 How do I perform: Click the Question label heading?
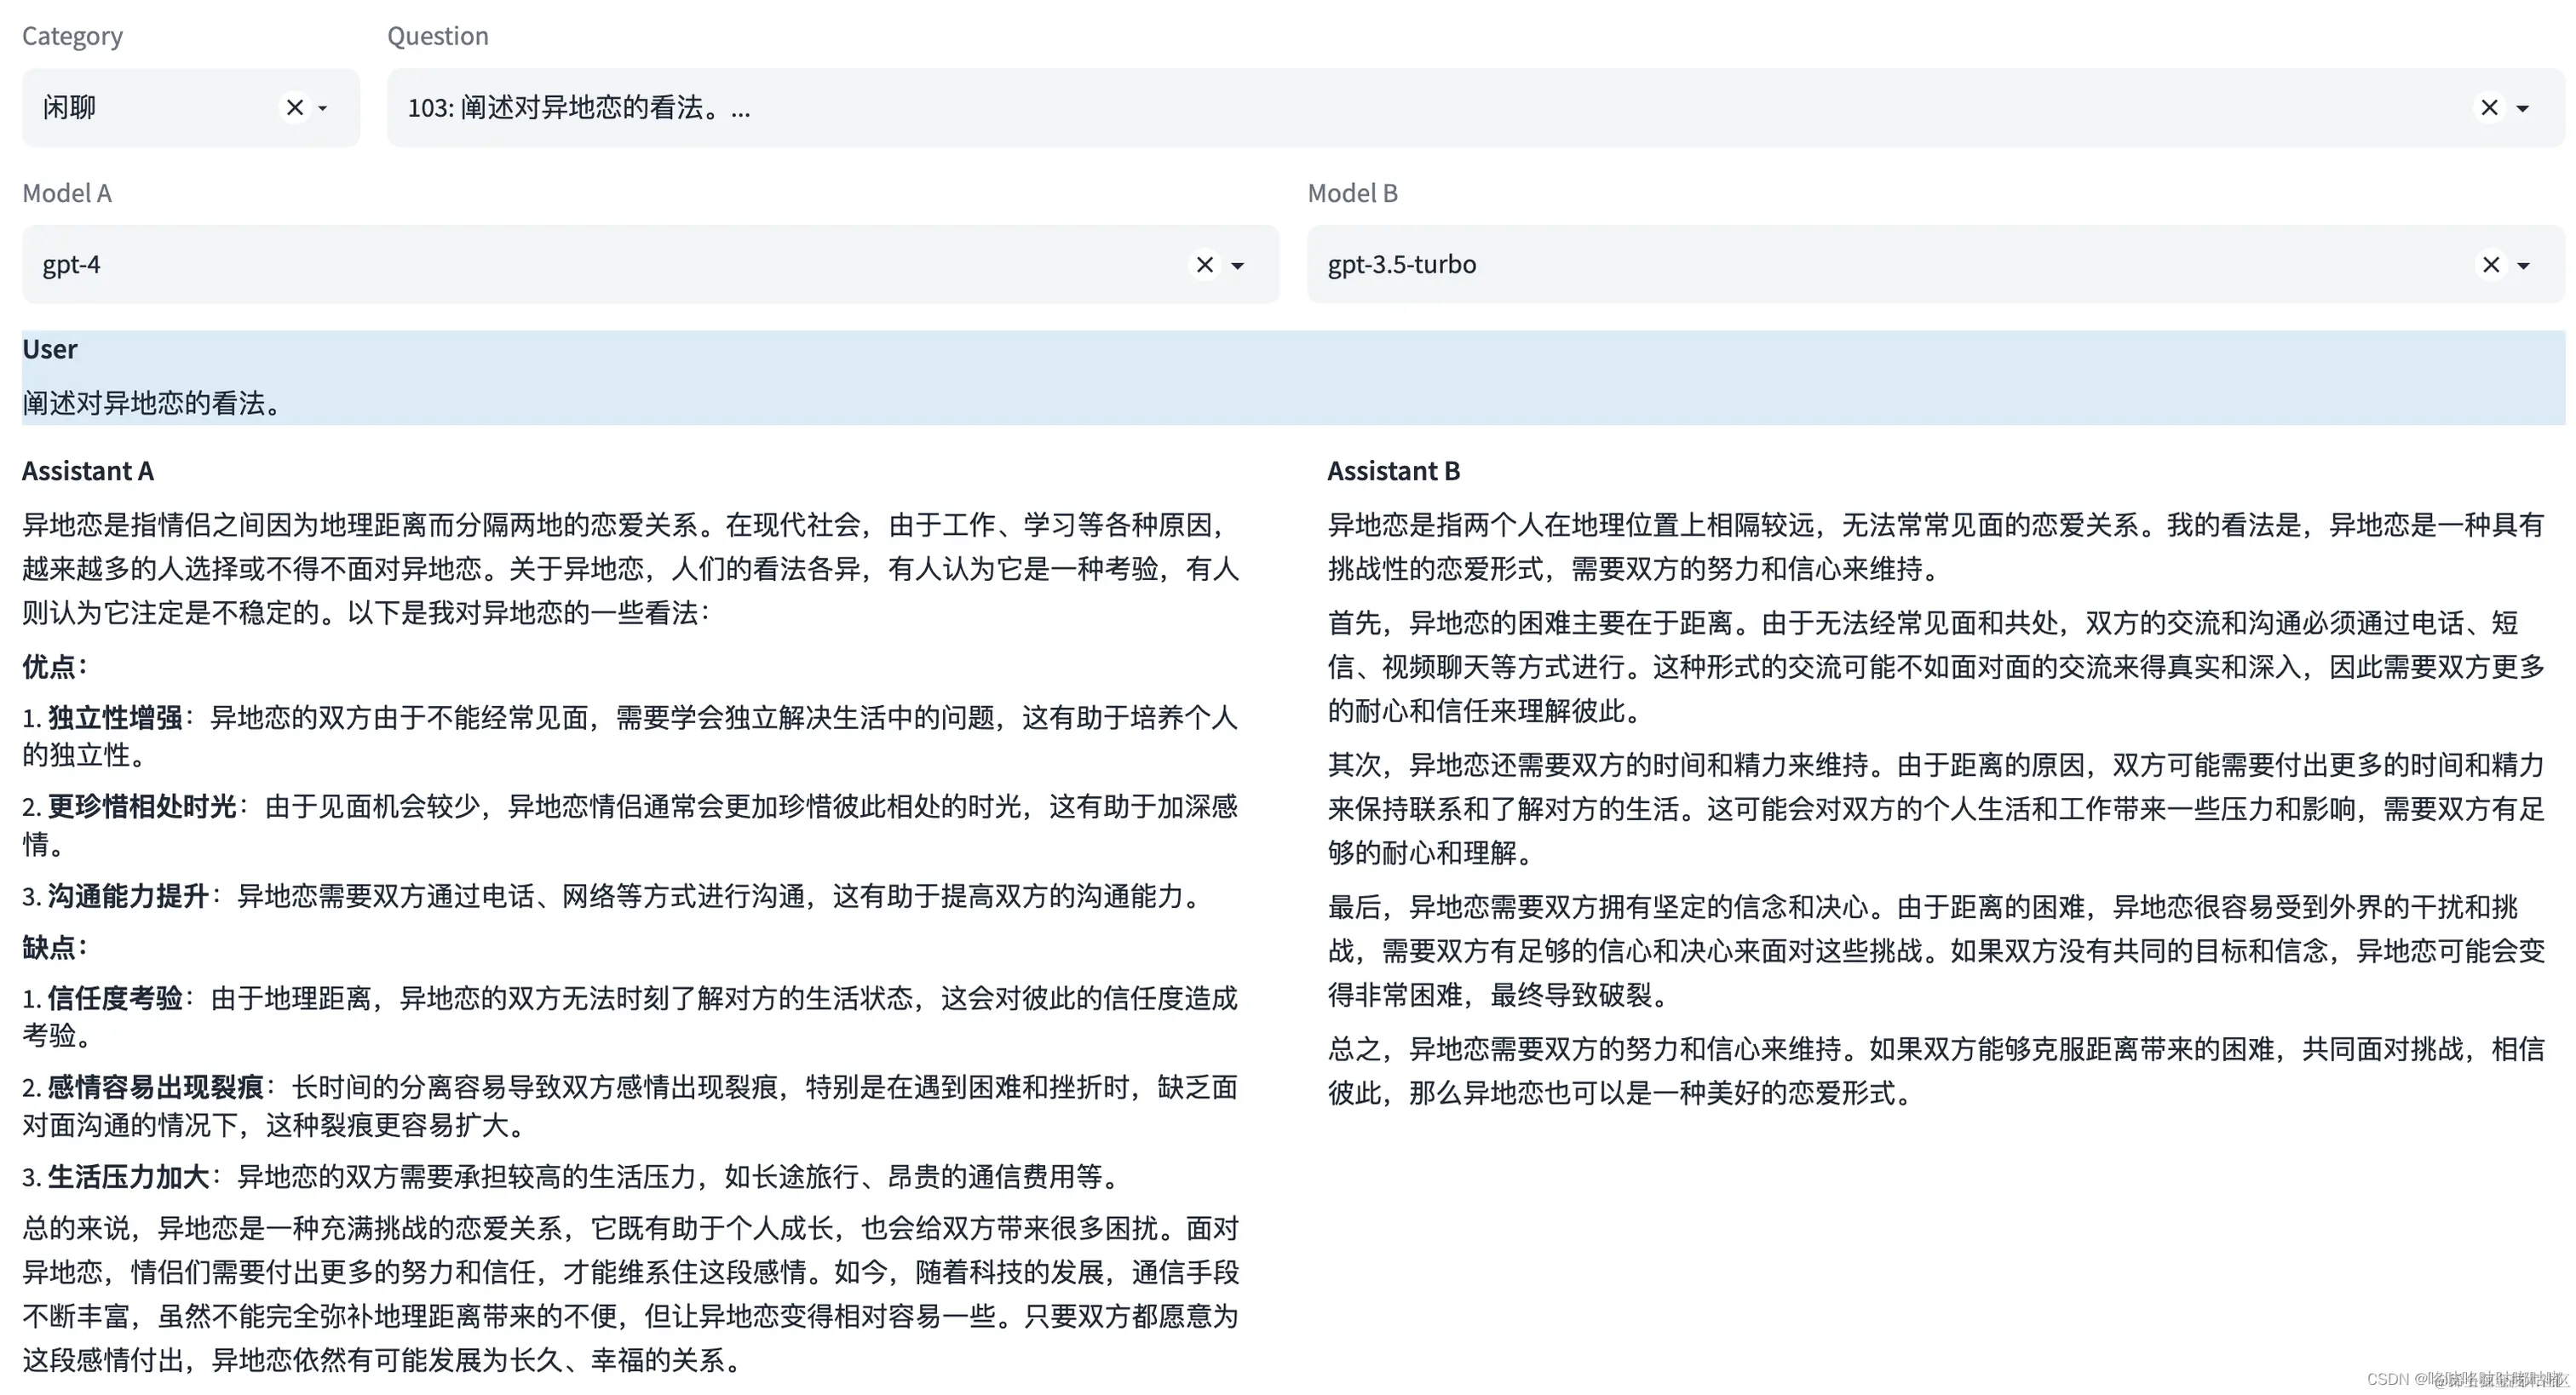tap(437, 35)
